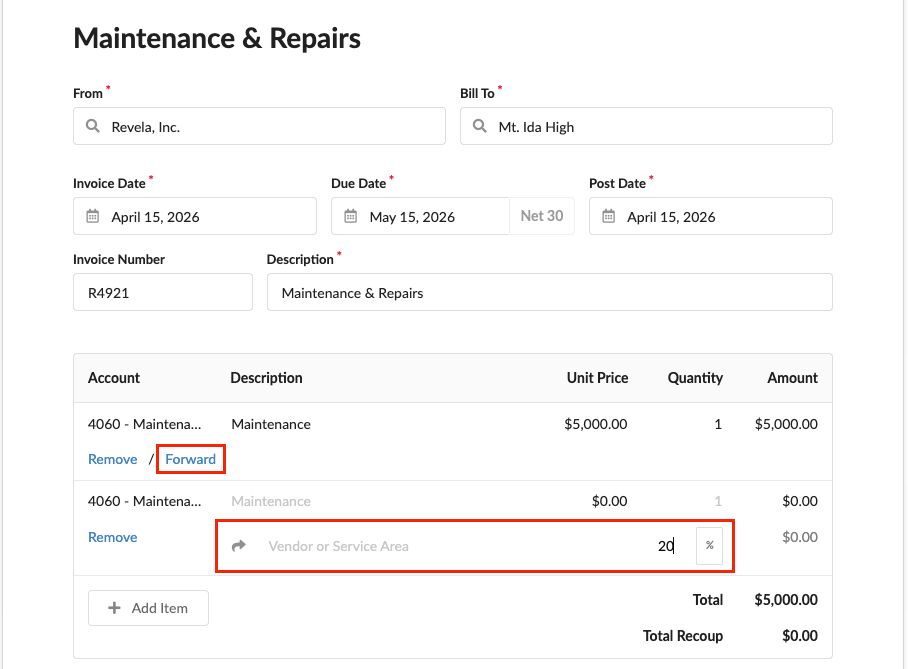Click the greyed quantity 1 in second row
The height and width of the screenshot is (669, 908).
click(x=718, y=501)
